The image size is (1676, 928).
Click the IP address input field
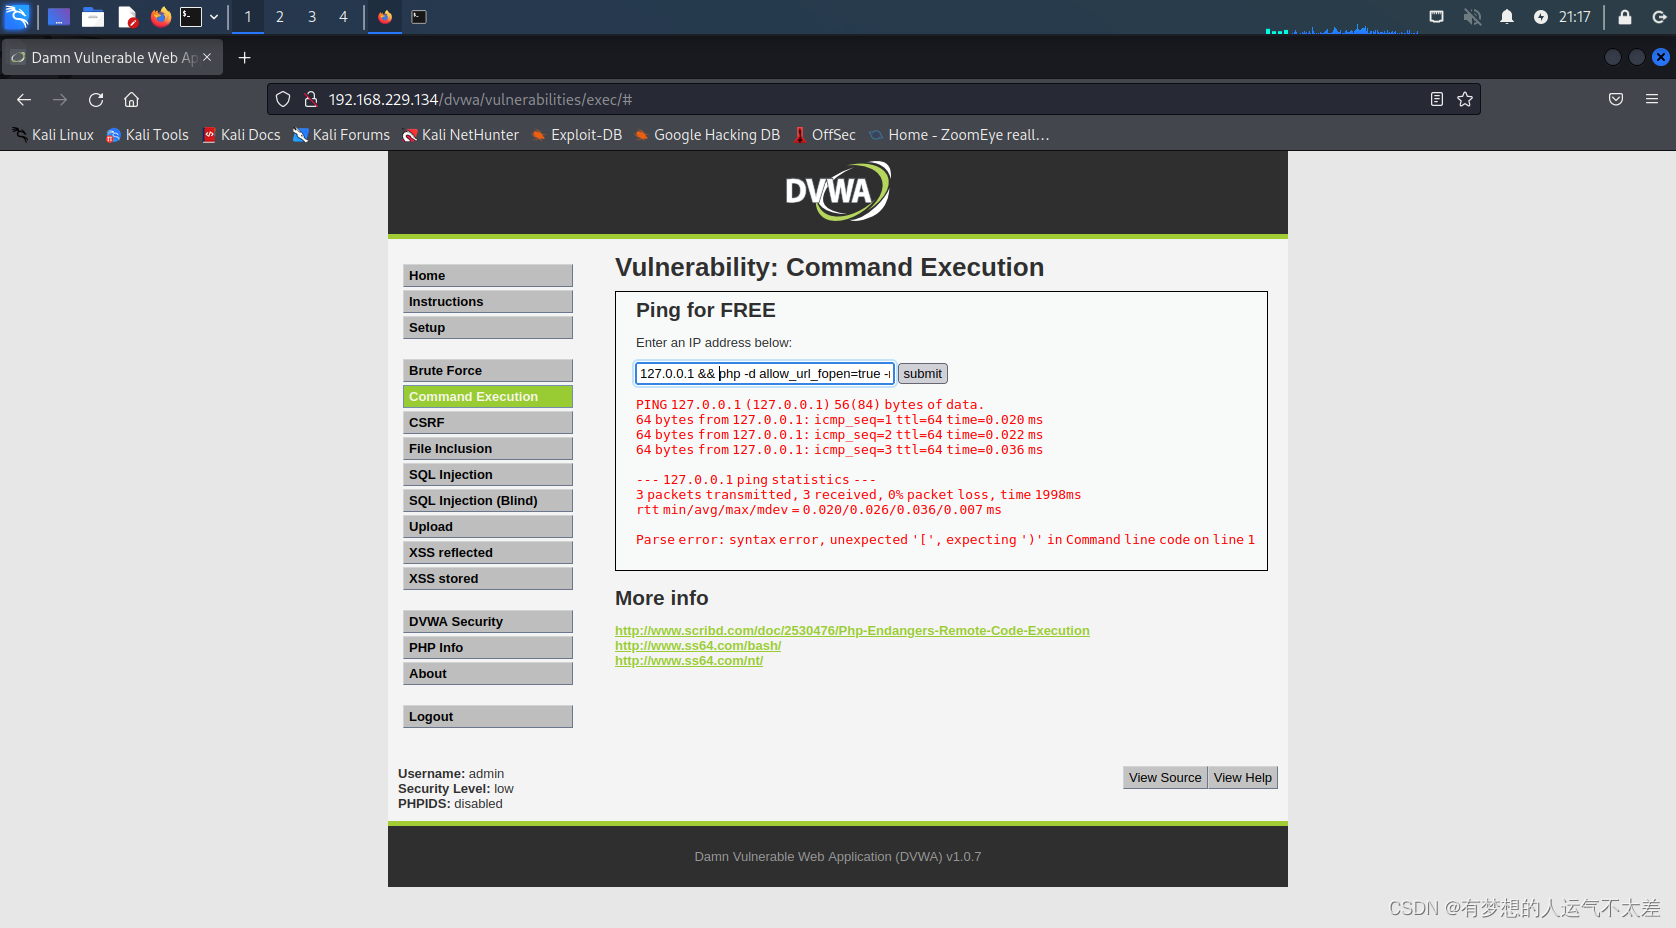click(x=765, y=374)
